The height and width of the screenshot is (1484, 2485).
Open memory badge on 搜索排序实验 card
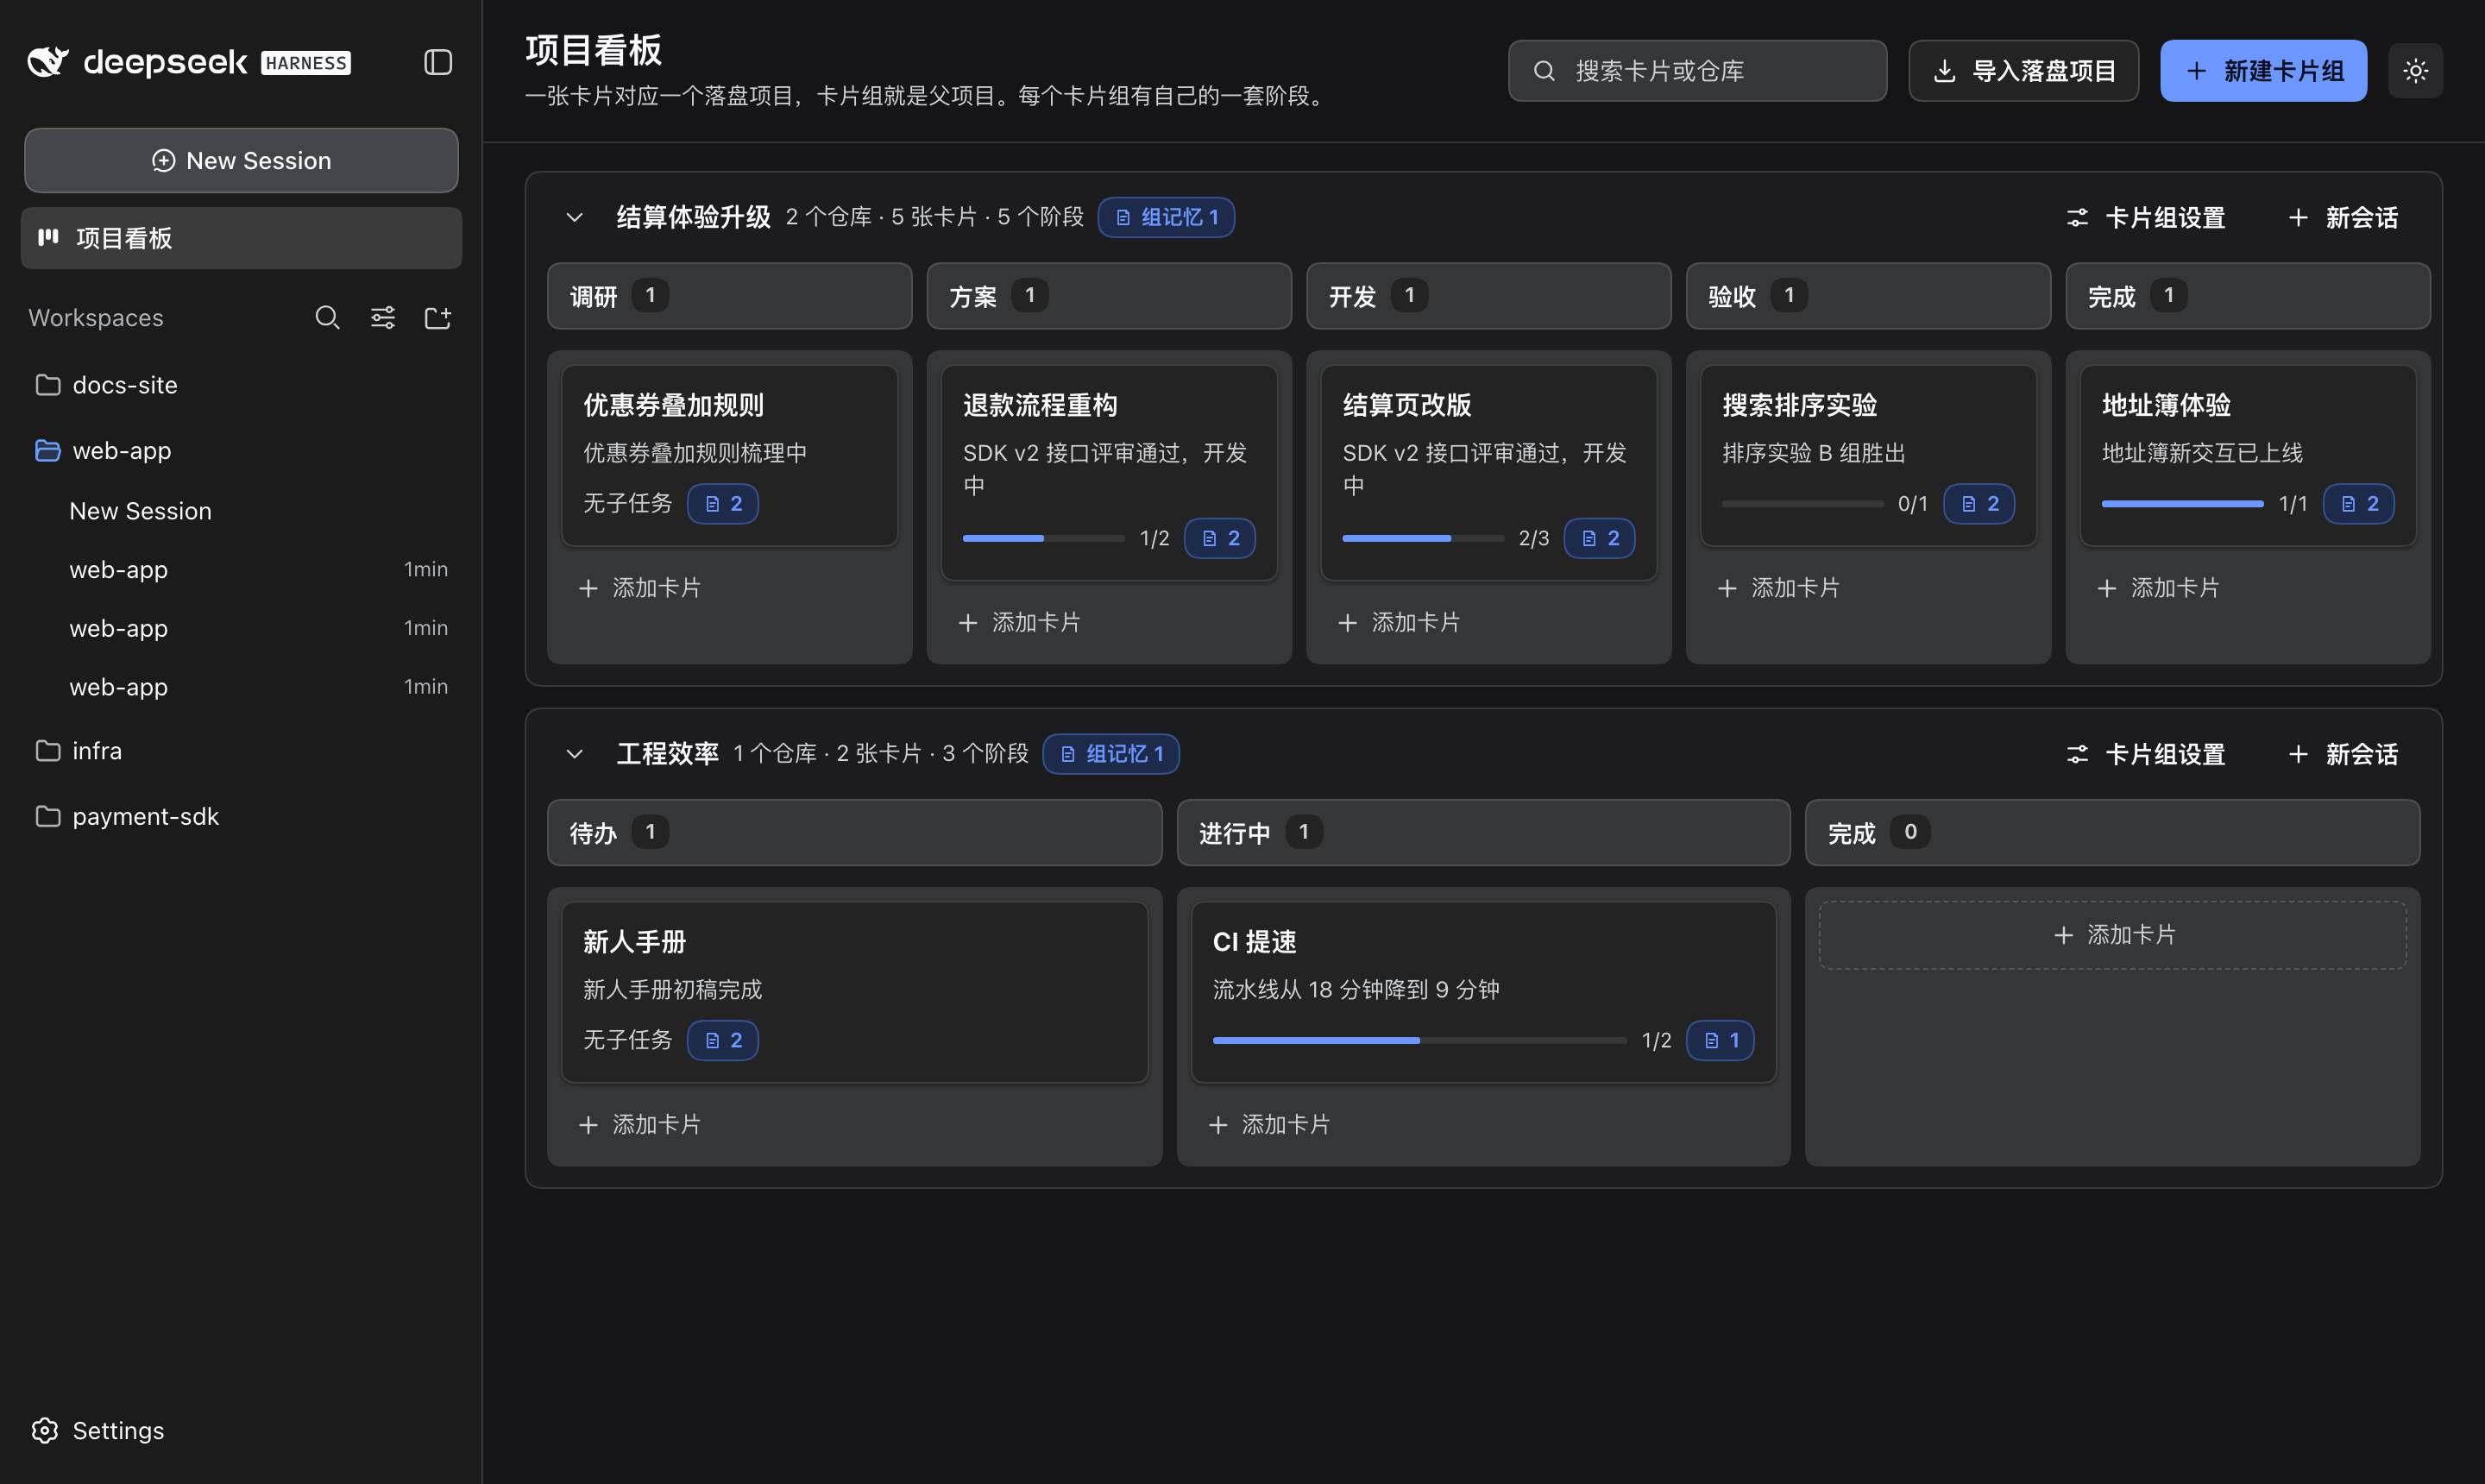1978,504
